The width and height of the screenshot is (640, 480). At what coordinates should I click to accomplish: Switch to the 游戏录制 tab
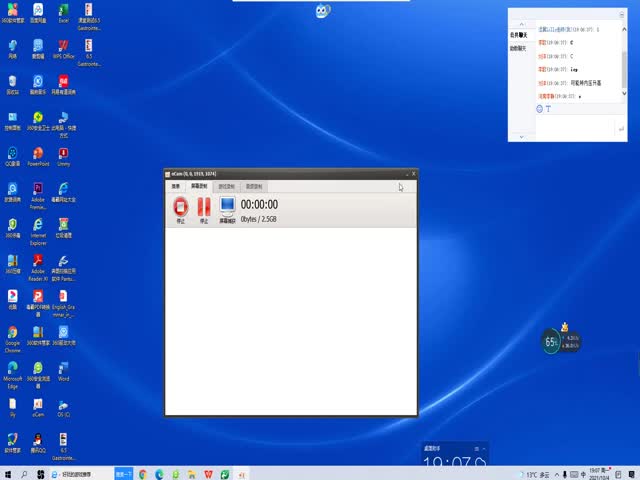pos(227,186)
